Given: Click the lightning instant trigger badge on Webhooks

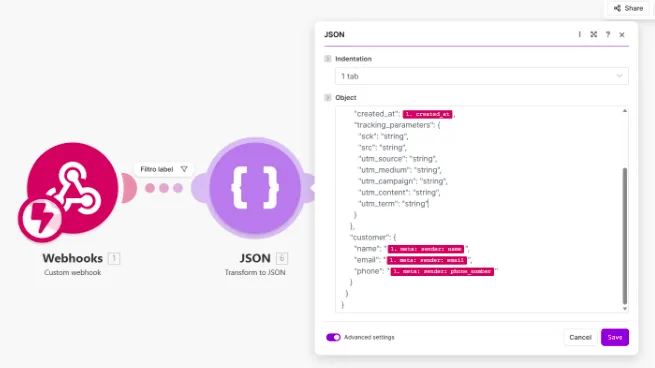Looking at the screenshot, I should 41,219.
